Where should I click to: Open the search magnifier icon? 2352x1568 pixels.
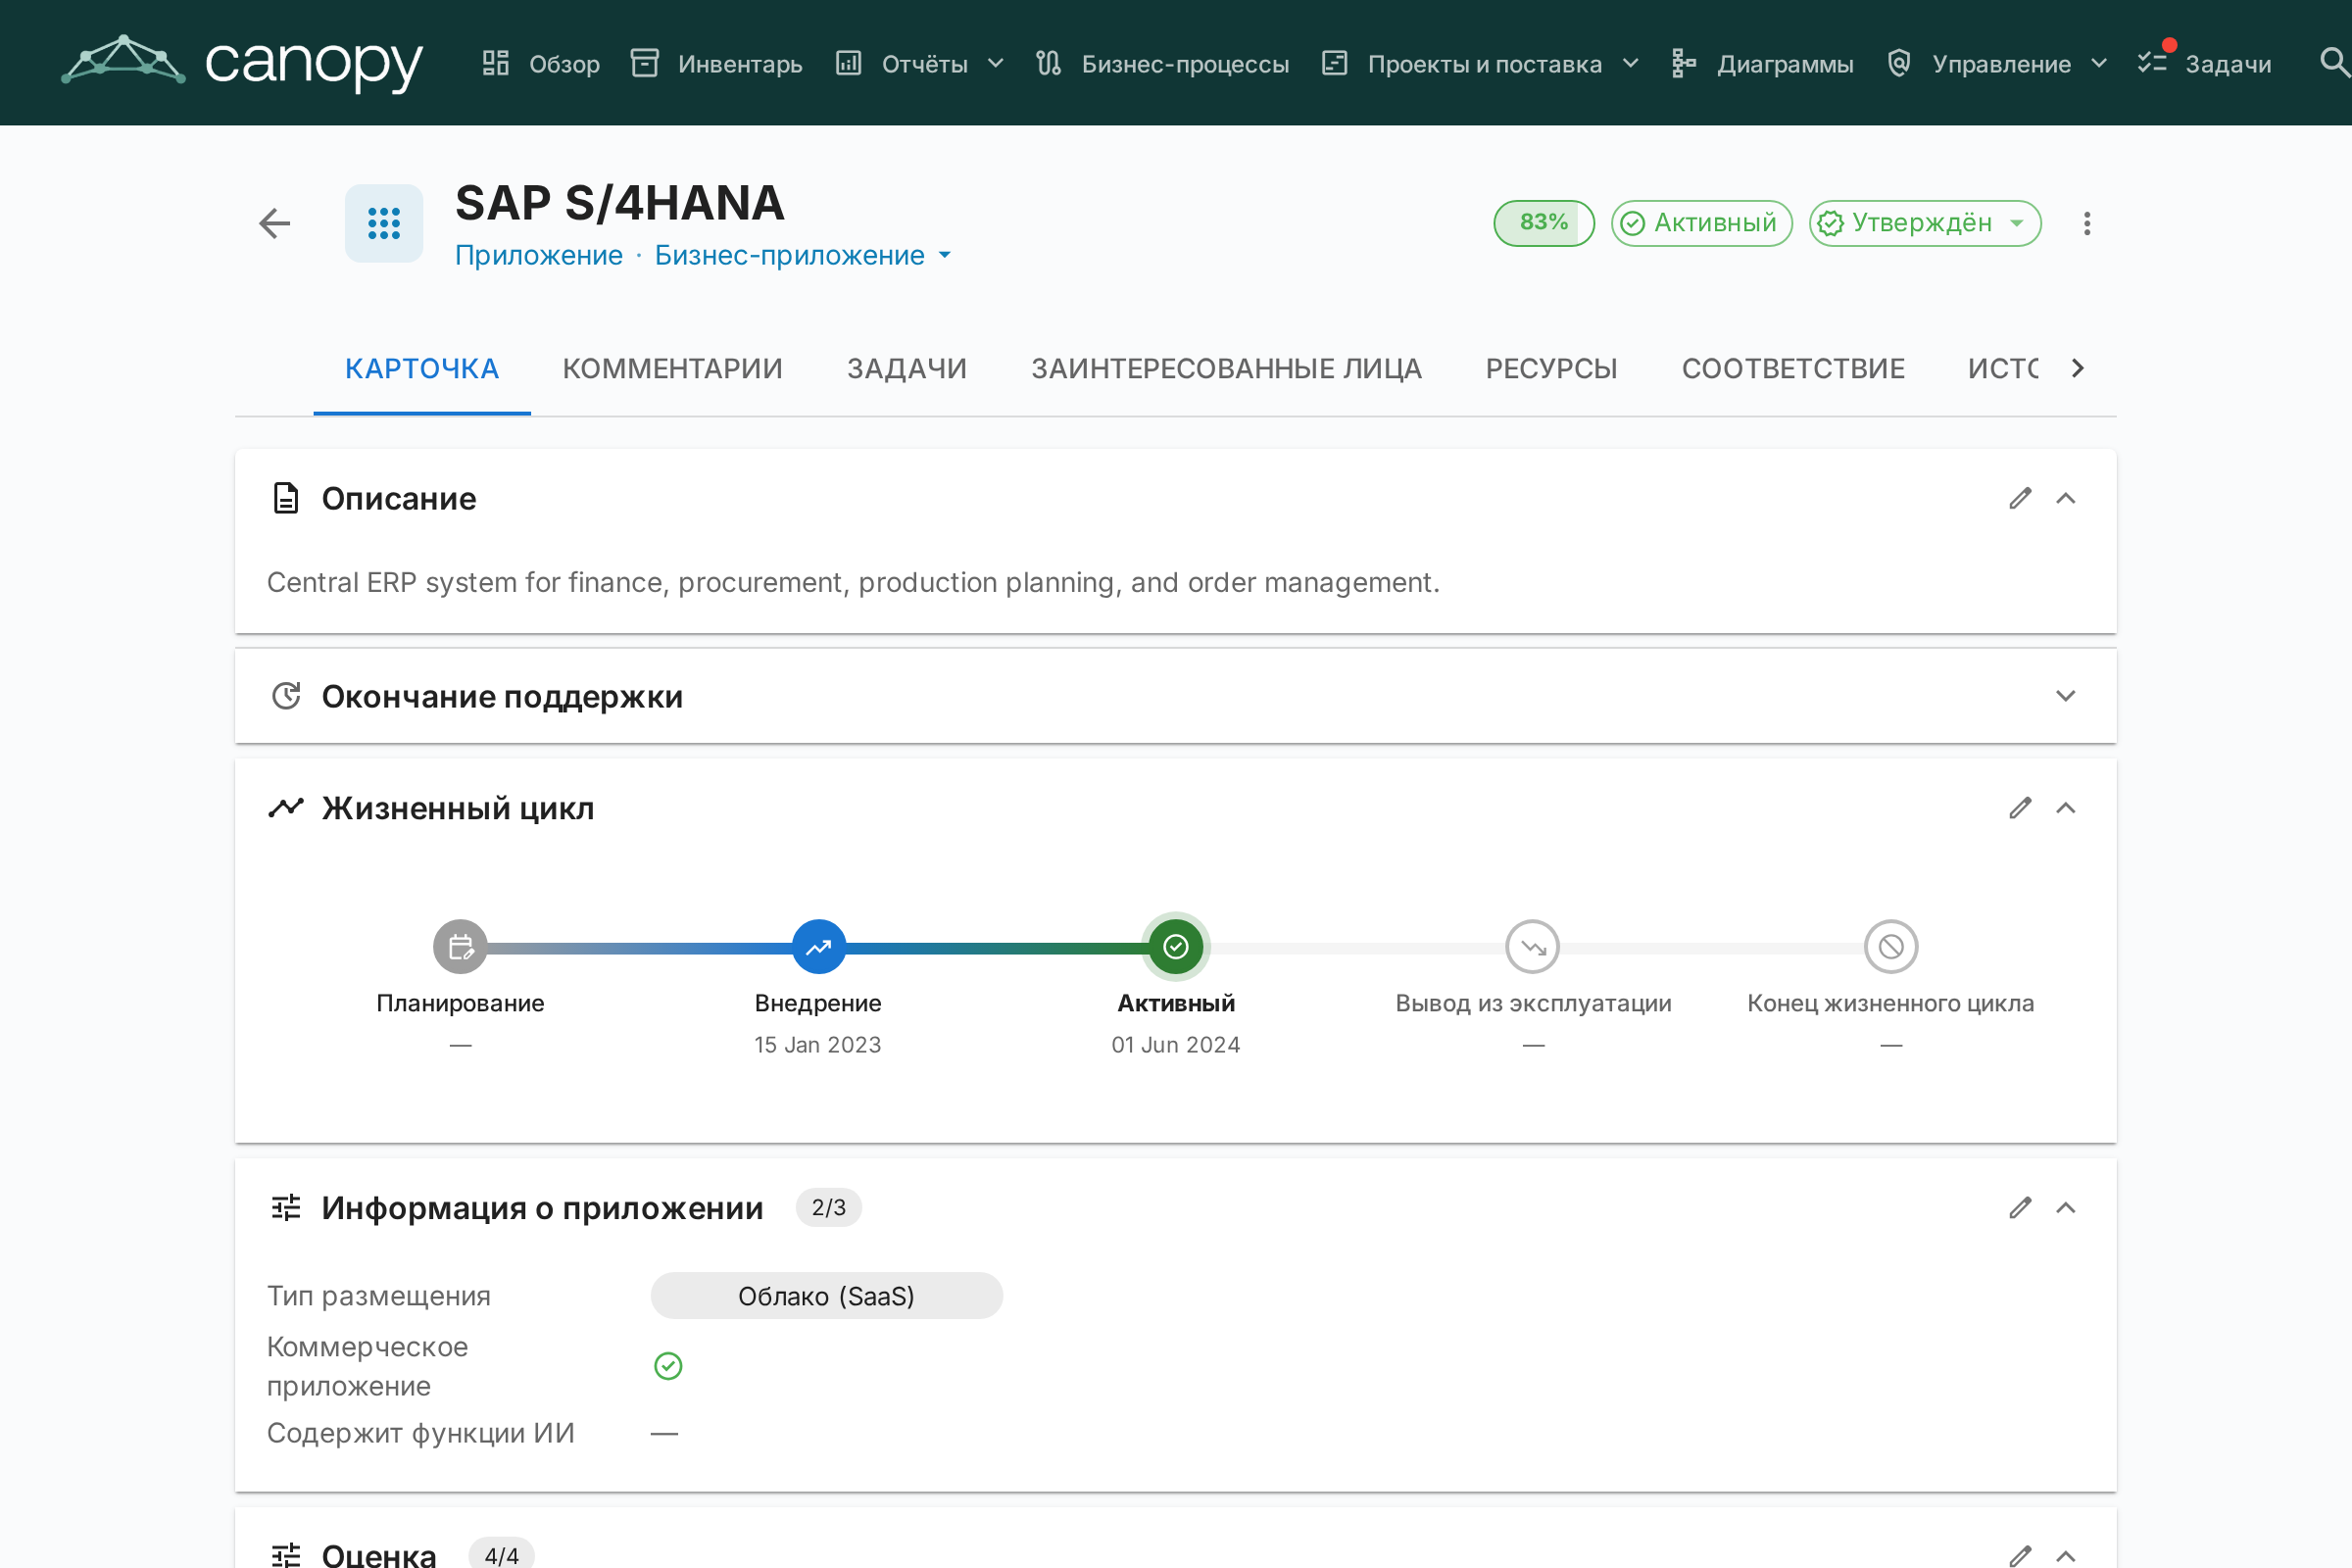point(2333,63)
